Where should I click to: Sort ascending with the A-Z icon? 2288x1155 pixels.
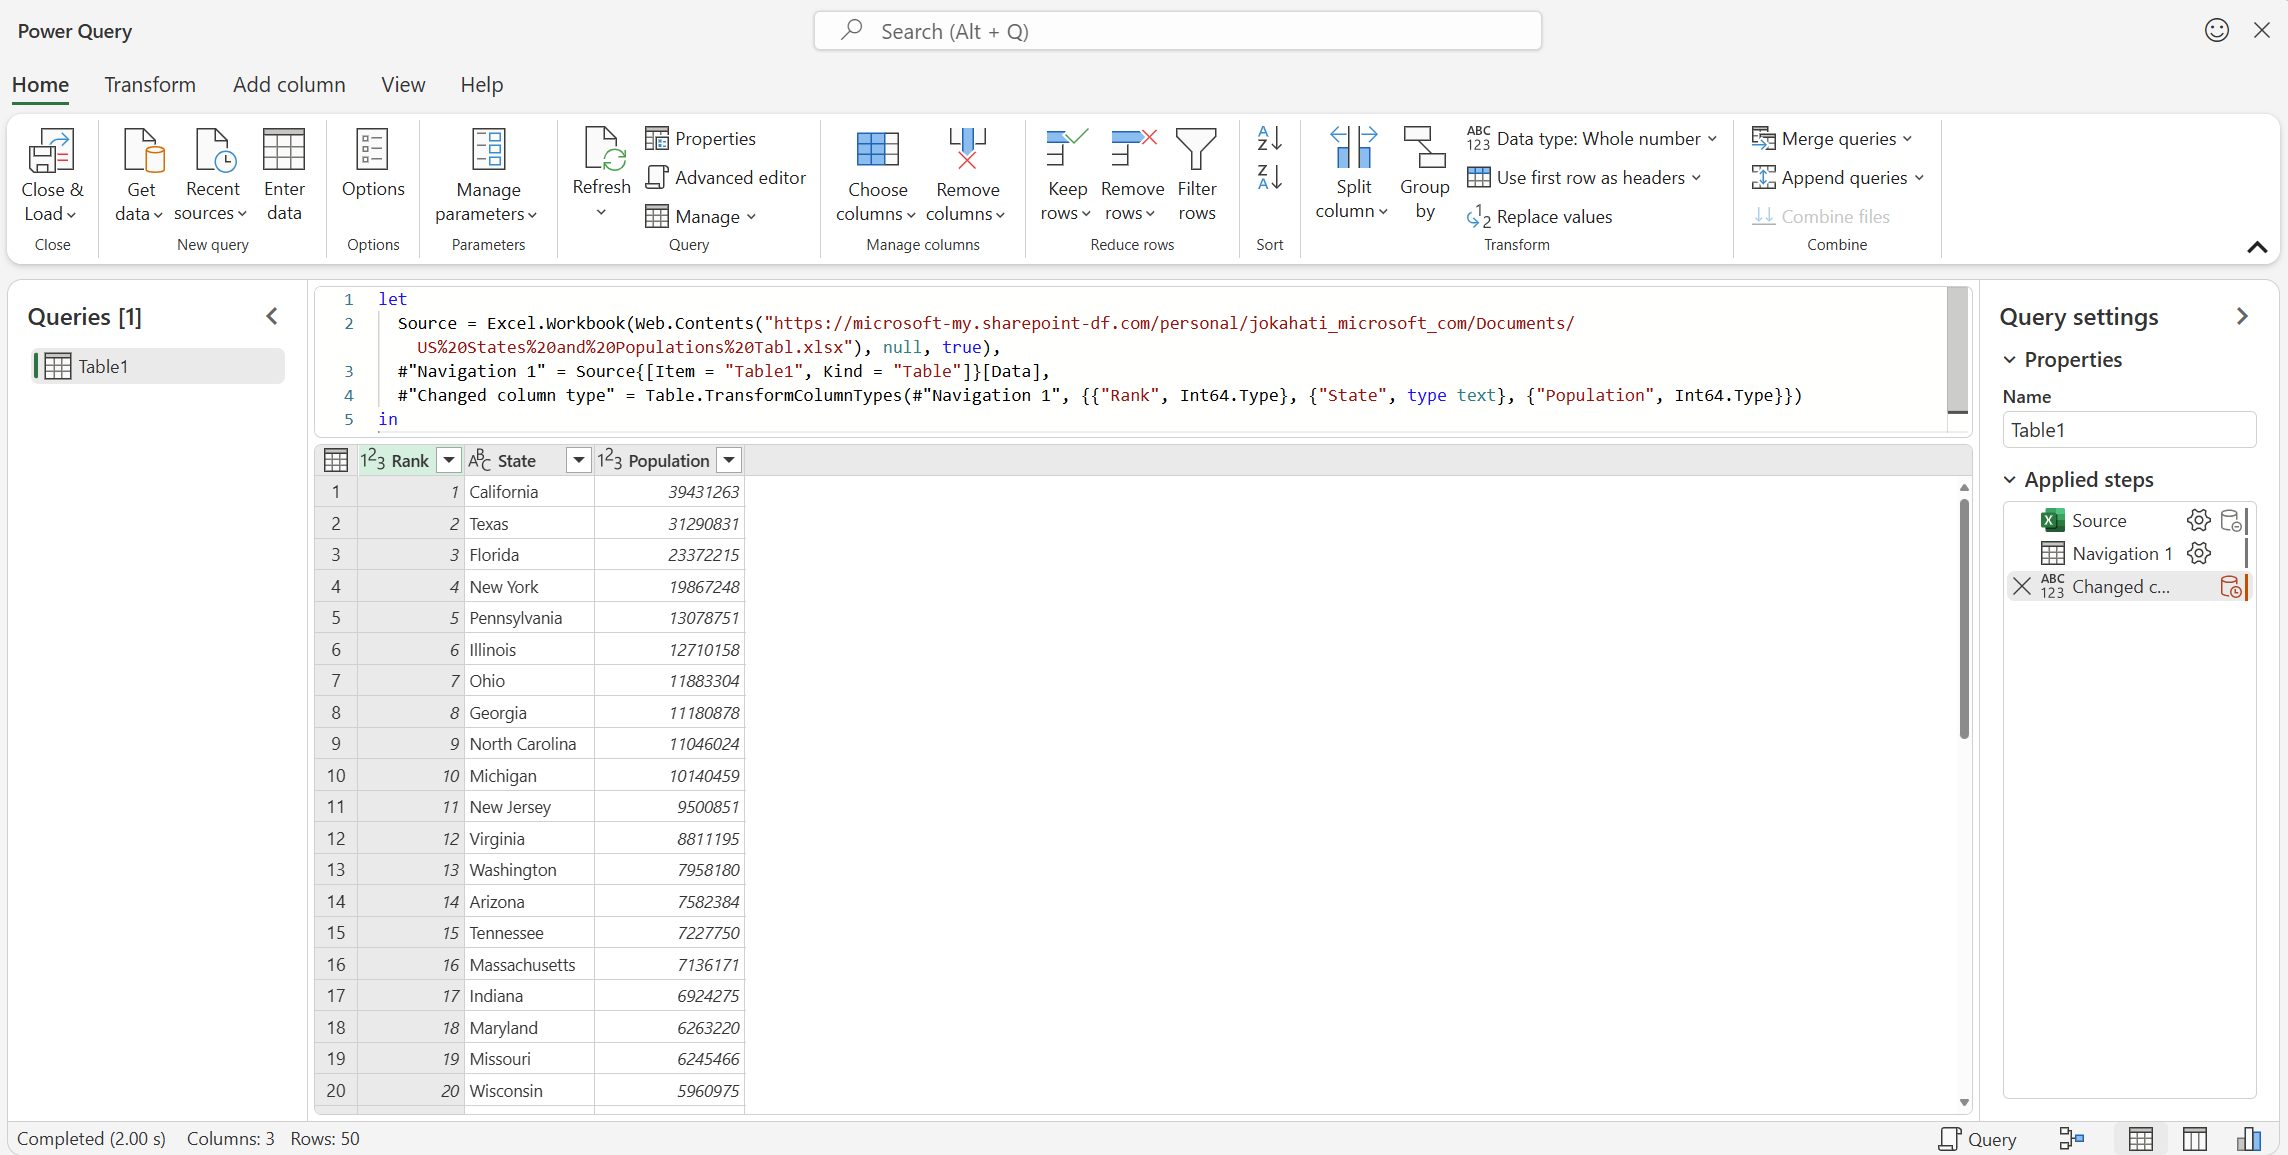tap(1268, 138)
